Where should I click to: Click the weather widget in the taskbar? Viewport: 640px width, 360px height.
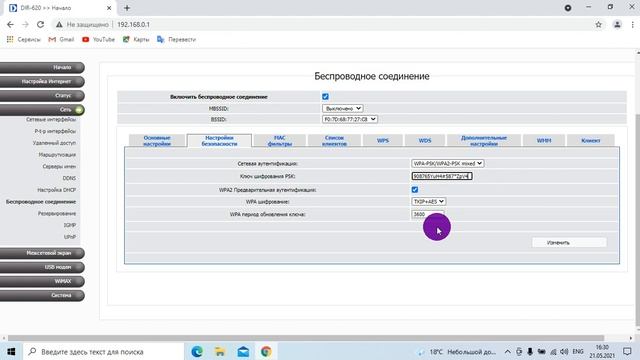click(456, 351)
